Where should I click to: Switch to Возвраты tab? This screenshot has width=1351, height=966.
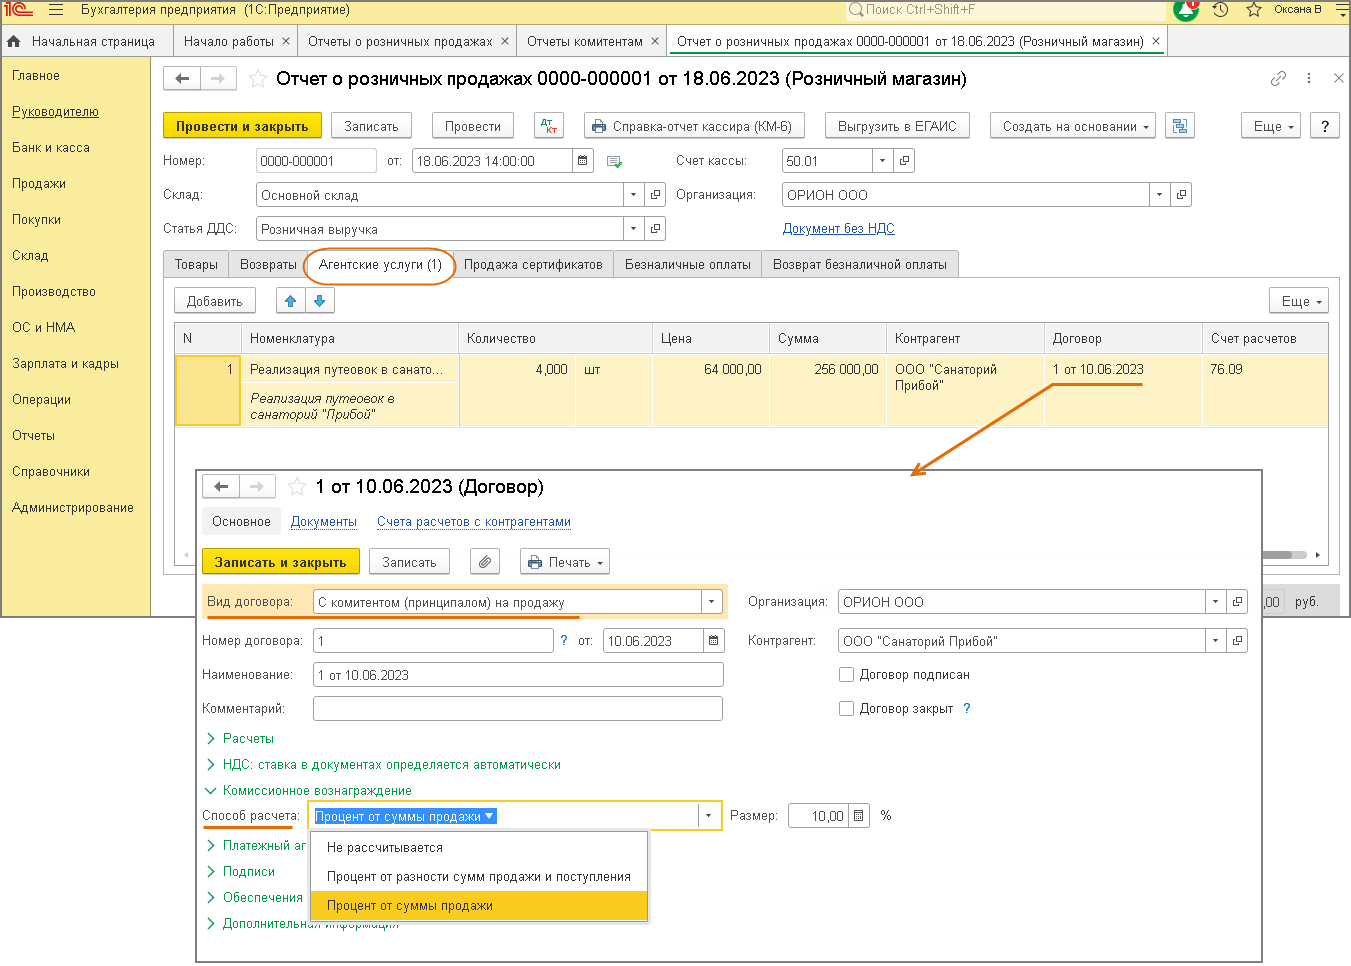[x=268, y=264]
